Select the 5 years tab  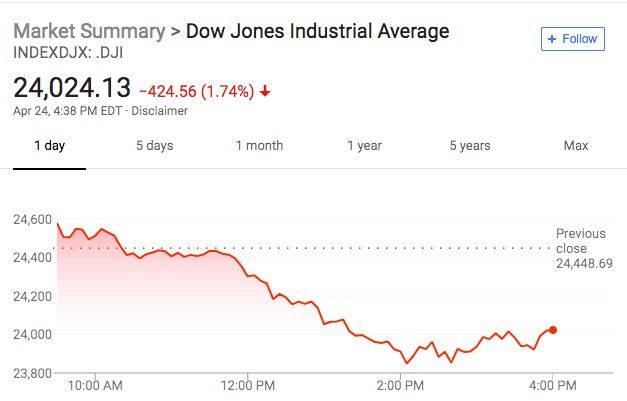[x=469, y=146]
